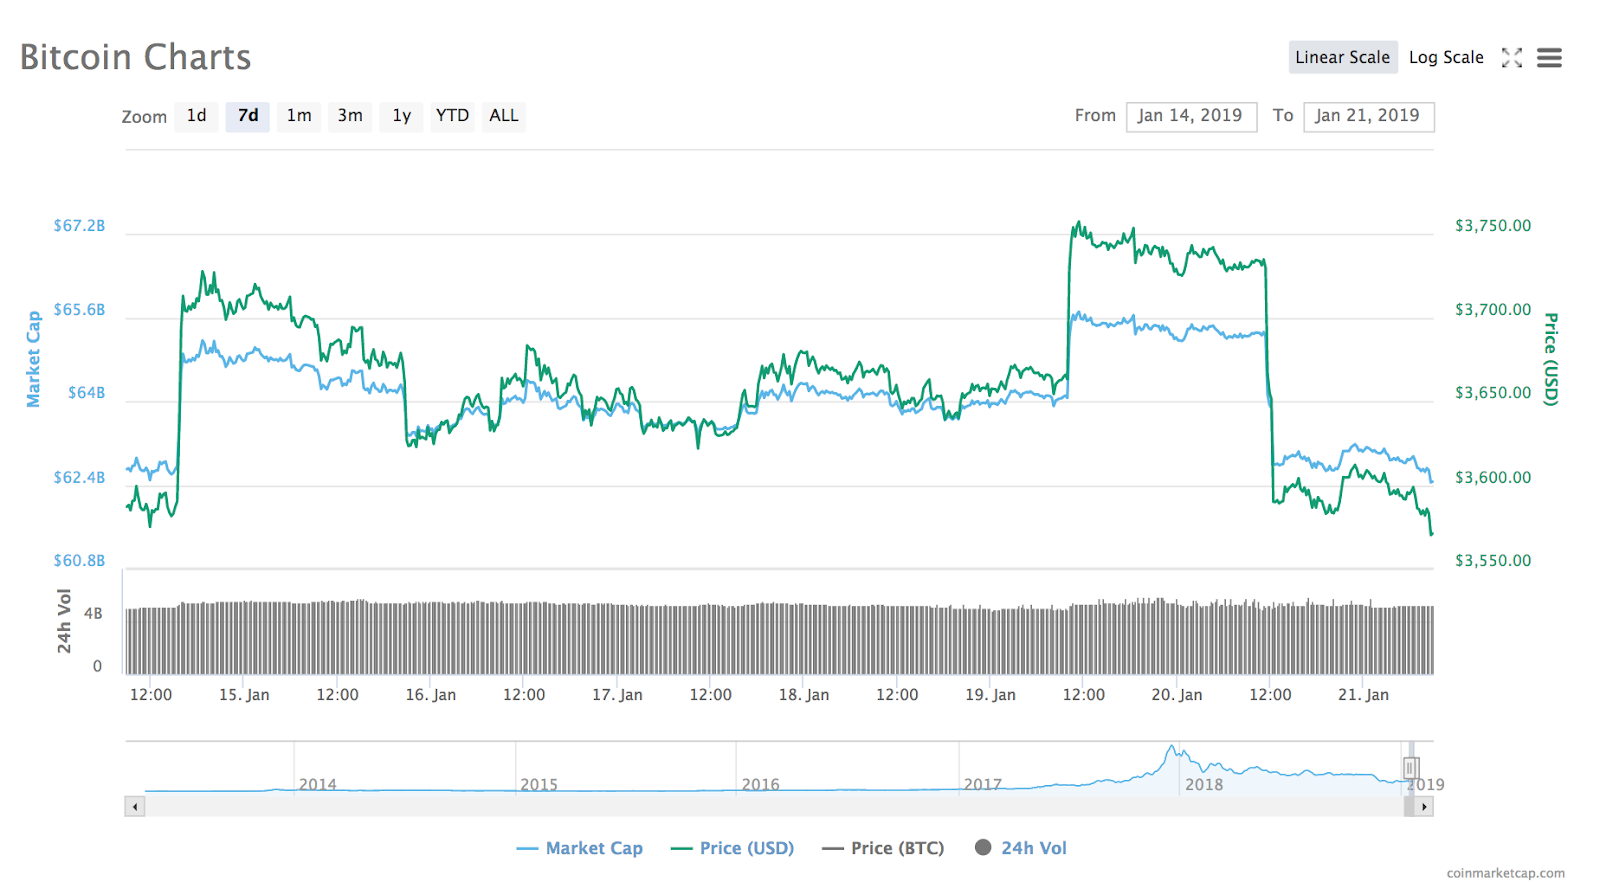
Task: Click the 2014 label in navigator
Action: [318, 785]
